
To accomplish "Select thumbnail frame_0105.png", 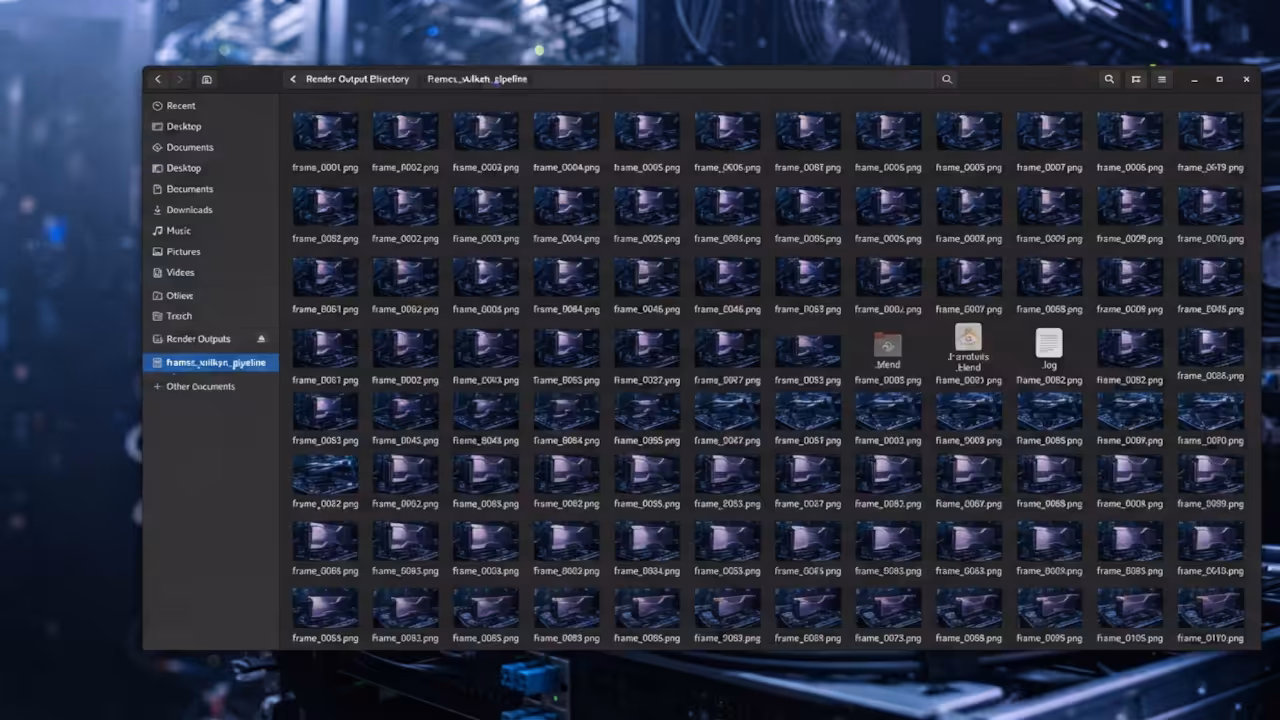I will (x=1130, y=608).
